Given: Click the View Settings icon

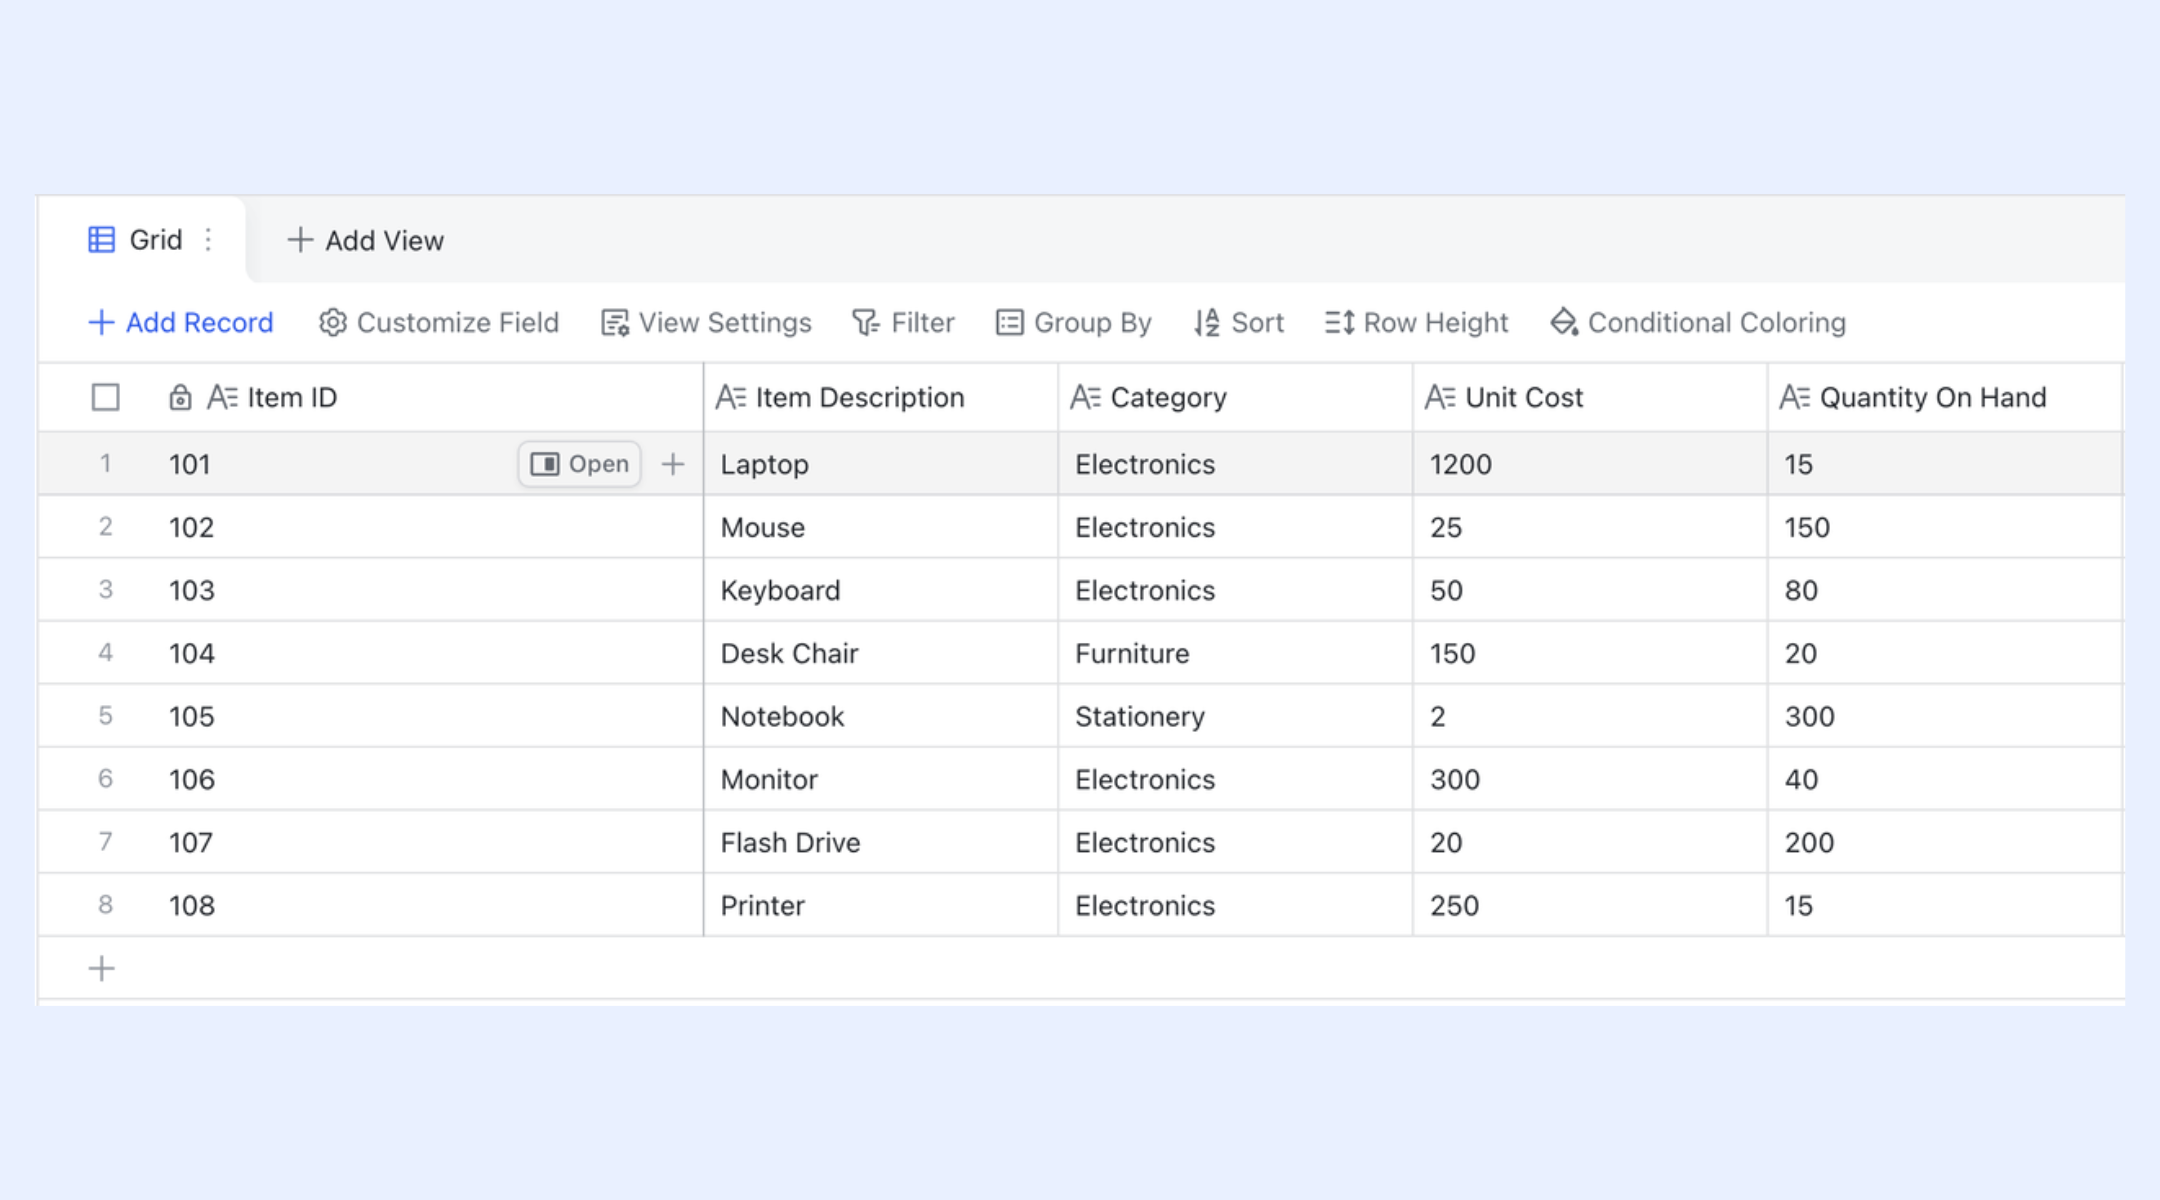Looking at the screenshot, I should pos(615,323).
